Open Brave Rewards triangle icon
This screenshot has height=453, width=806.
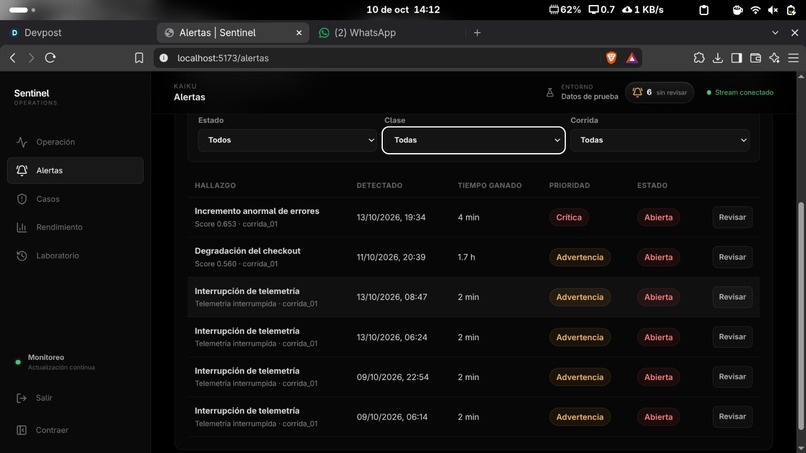[x=632, y=58]
